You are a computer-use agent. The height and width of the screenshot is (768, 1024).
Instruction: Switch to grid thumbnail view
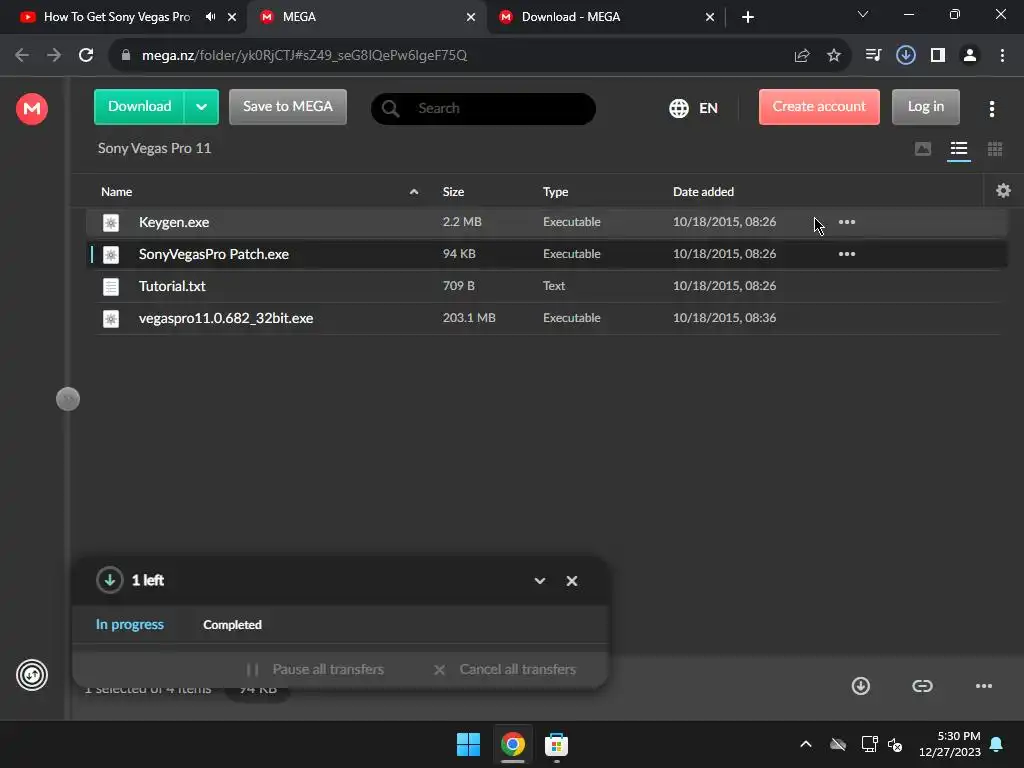tap(995, 149)
